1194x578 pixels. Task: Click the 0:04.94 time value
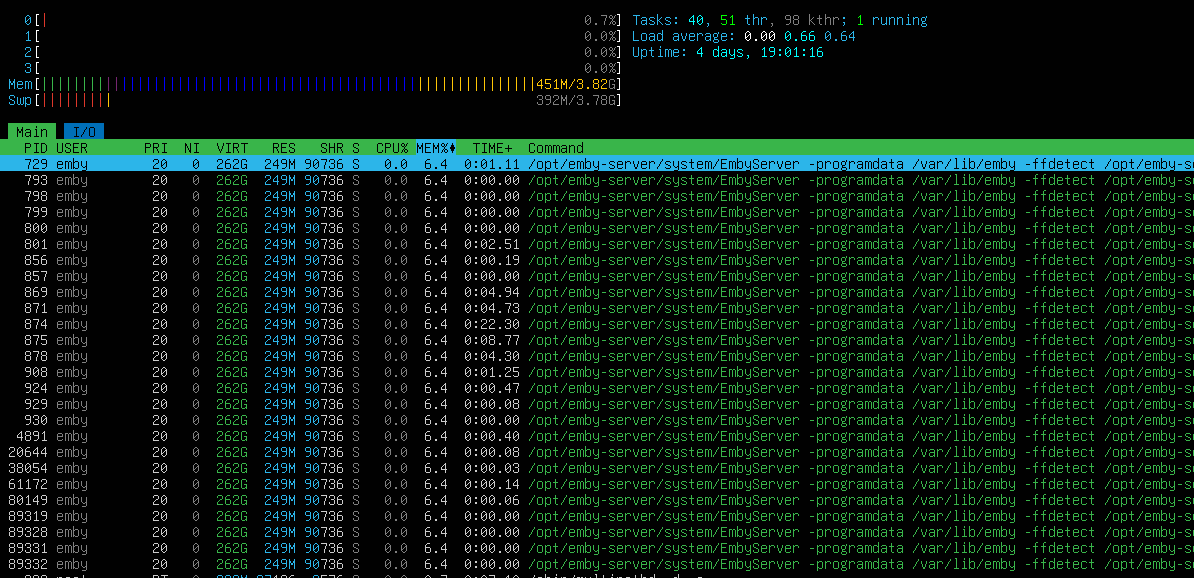pyautogui.click(x=492, y=292)
